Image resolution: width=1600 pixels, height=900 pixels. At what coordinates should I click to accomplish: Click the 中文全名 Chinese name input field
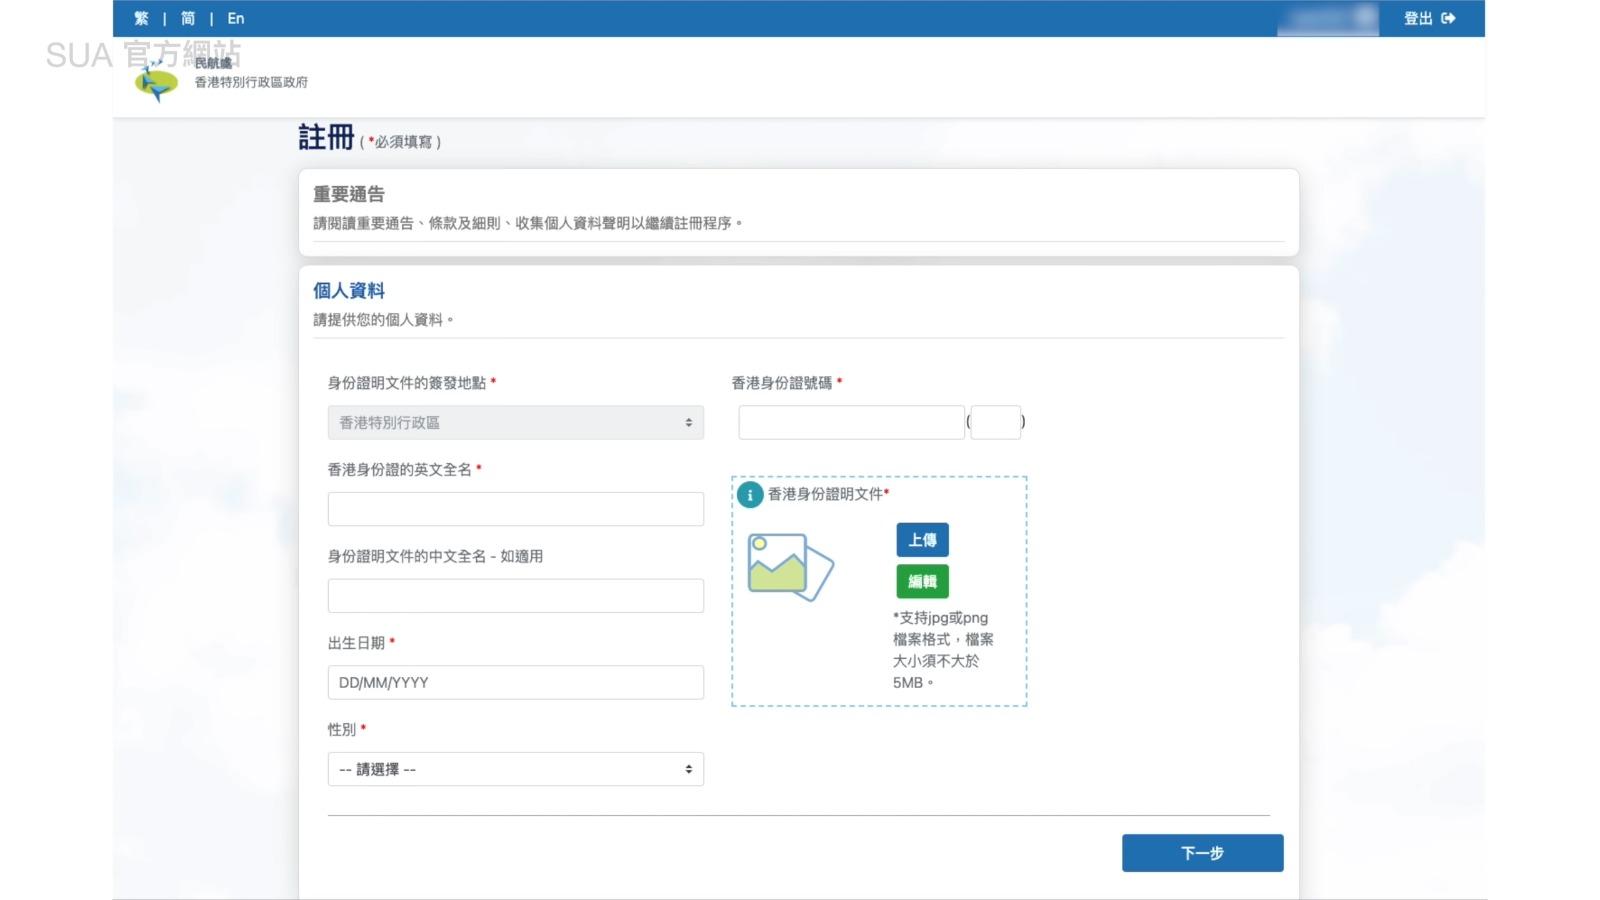[x=515, y=596]
